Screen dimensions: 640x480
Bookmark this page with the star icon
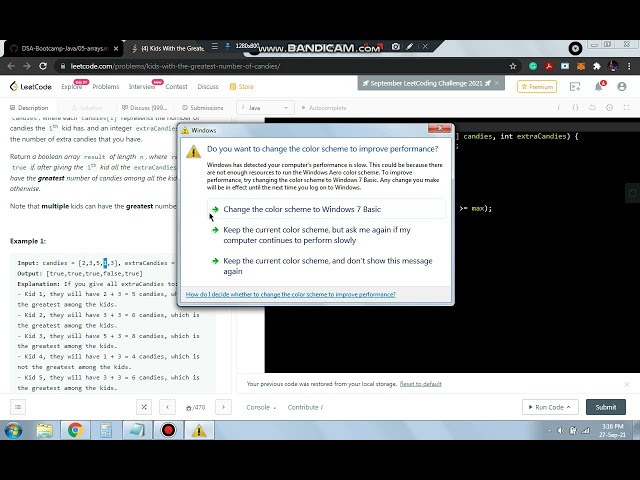[x=513, y=66]
